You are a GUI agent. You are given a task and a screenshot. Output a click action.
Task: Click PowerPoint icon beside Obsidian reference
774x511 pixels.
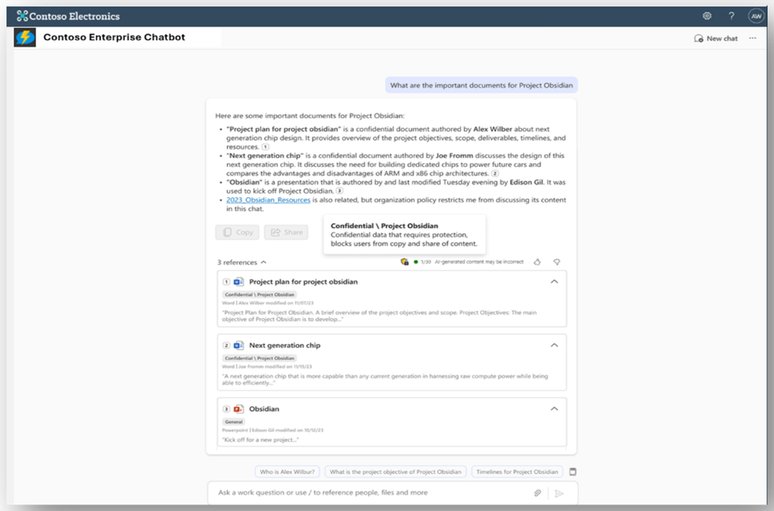238,409
